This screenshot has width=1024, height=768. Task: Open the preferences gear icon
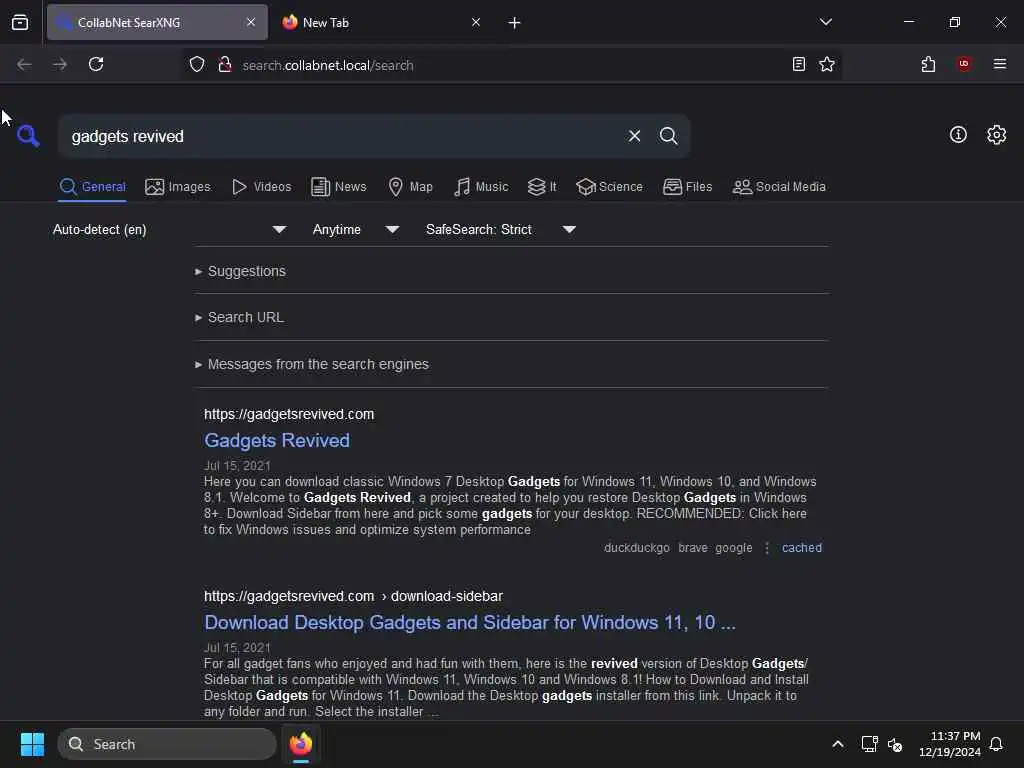[x=997, y=135]
